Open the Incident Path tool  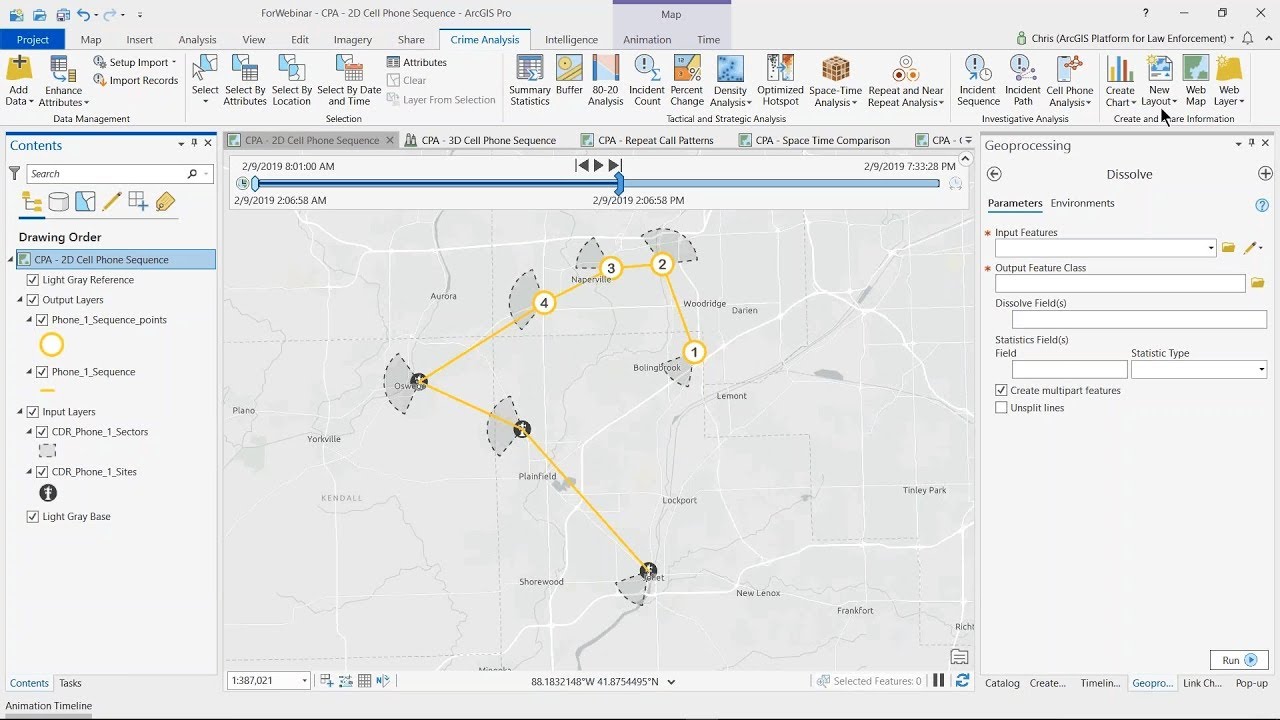[x=1022, y=80]
